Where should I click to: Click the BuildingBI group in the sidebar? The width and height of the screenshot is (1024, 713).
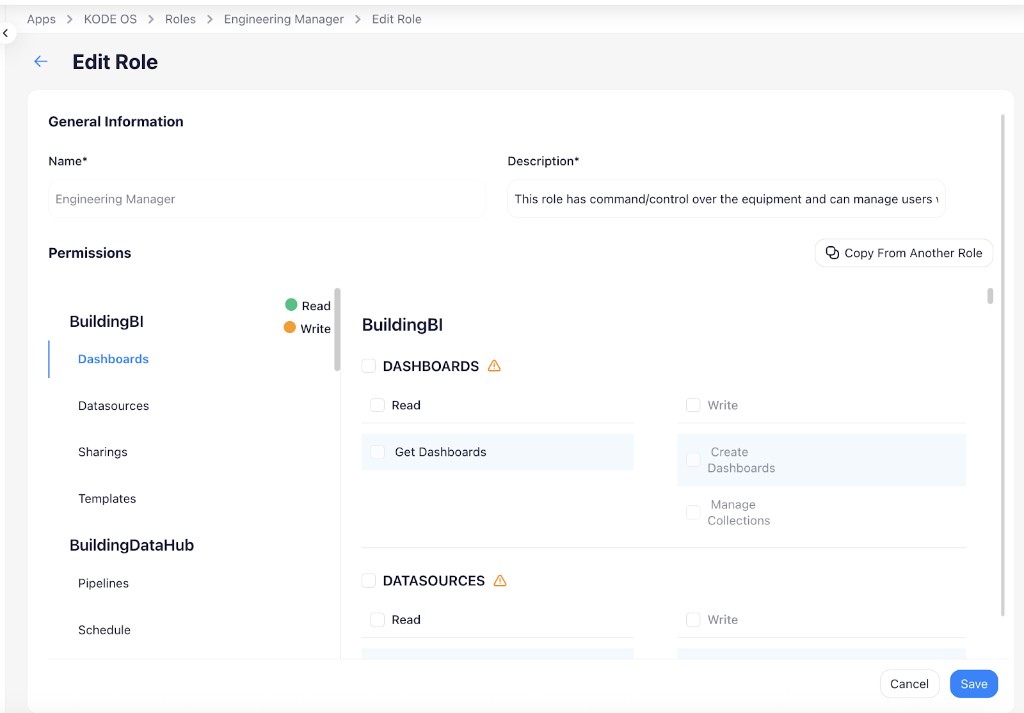click(106, 321)
